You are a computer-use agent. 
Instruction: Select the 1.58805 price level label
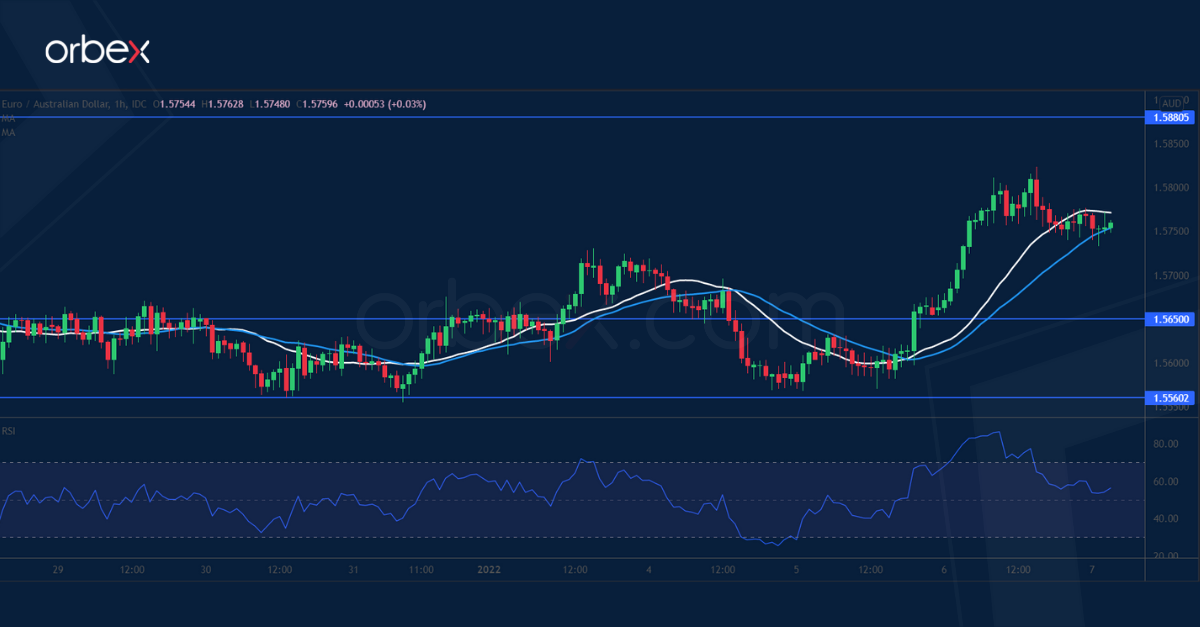pyautogui.click(x=1171, y=118)
